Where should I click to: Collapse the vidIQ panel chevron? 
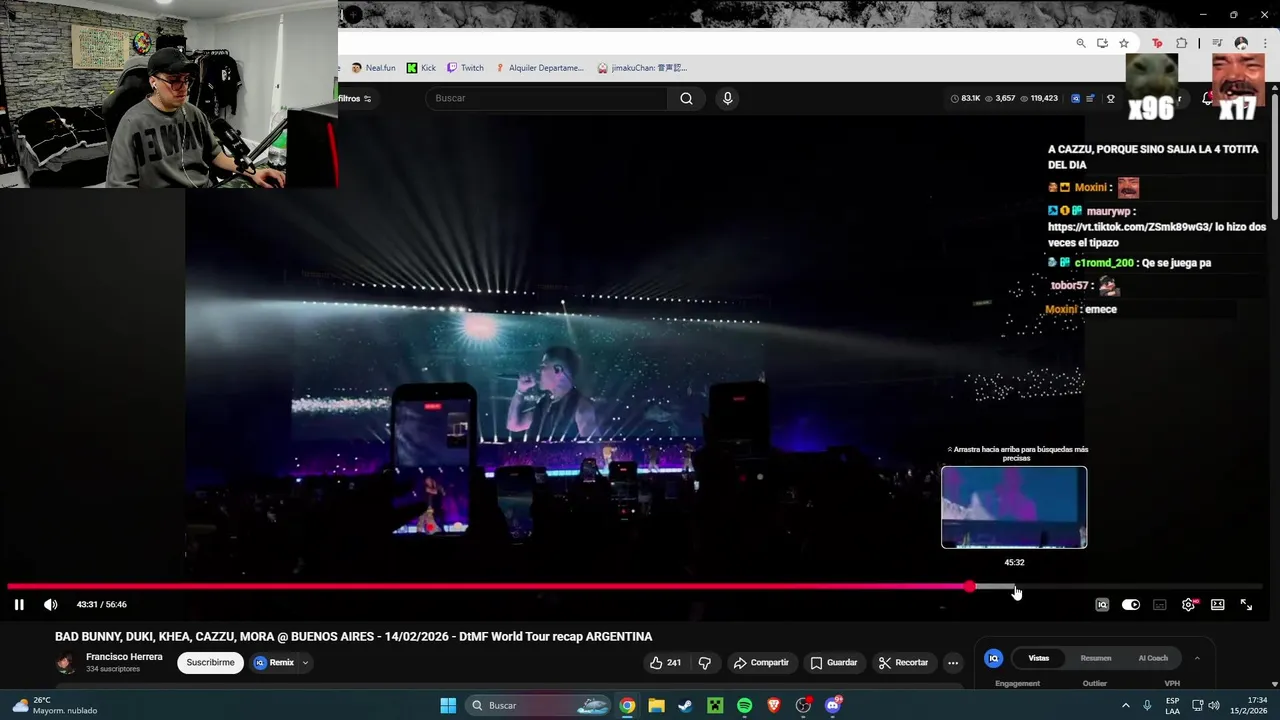coord(1197,658)
